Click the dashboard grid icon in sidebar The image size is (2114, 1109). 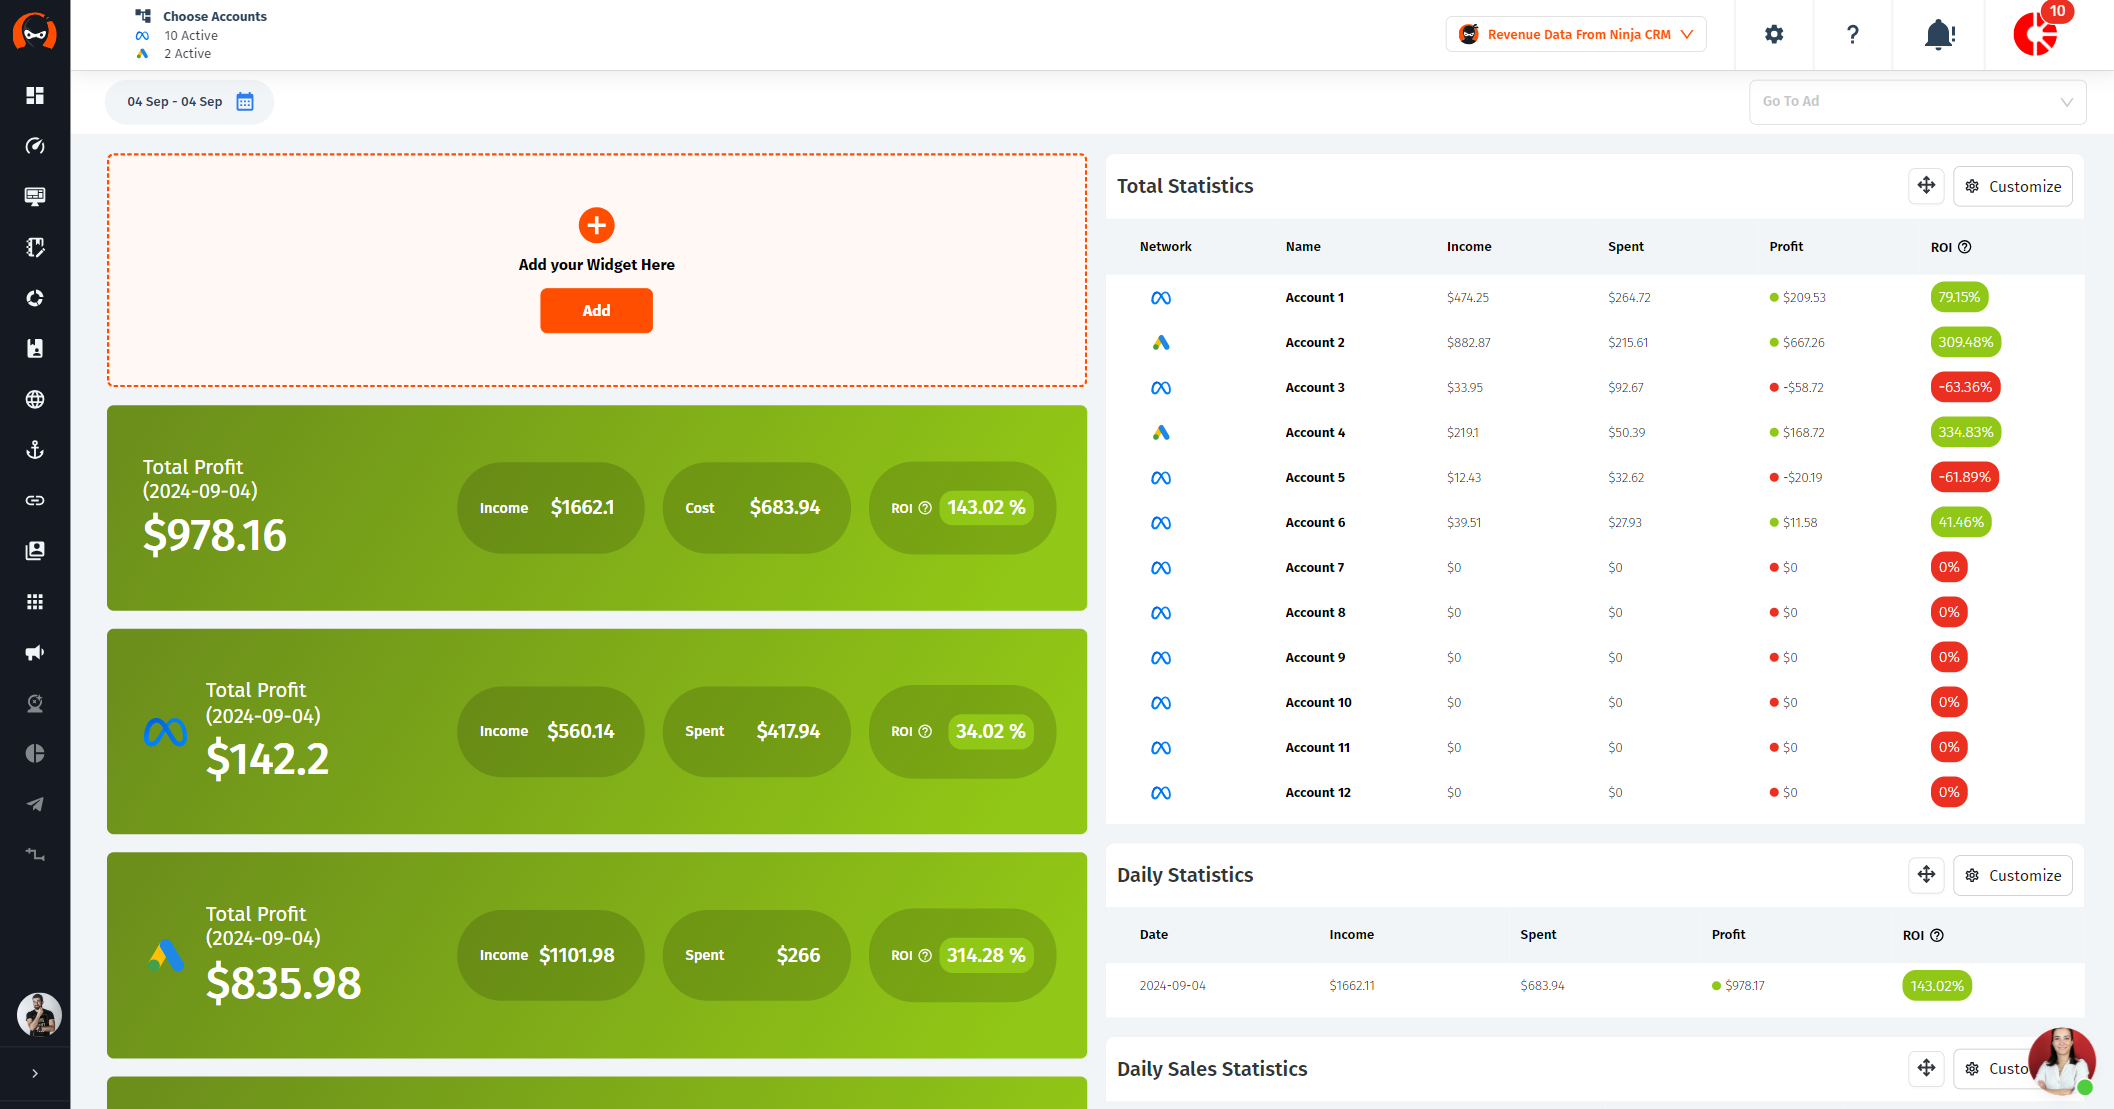pyautogui.click(x=35, y=95)
